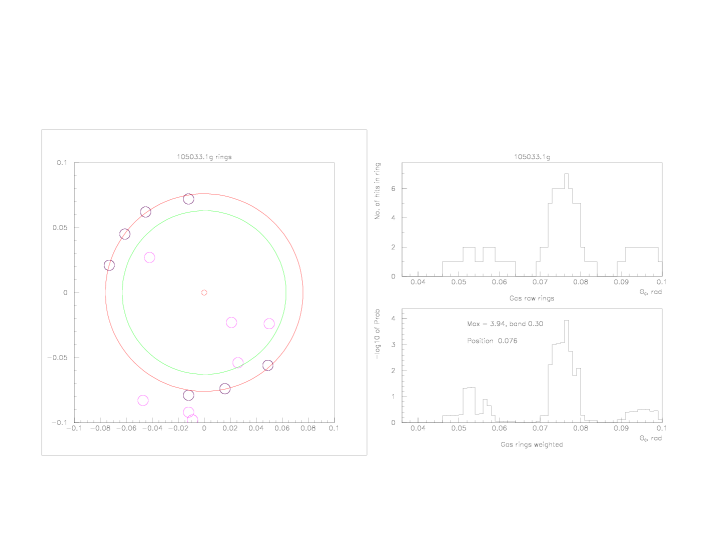The width and height of the screenshot is (715, 536).
Task: Click the '0.07' x-axis tick under raw rings histogram
Action: tap(540, 282)
